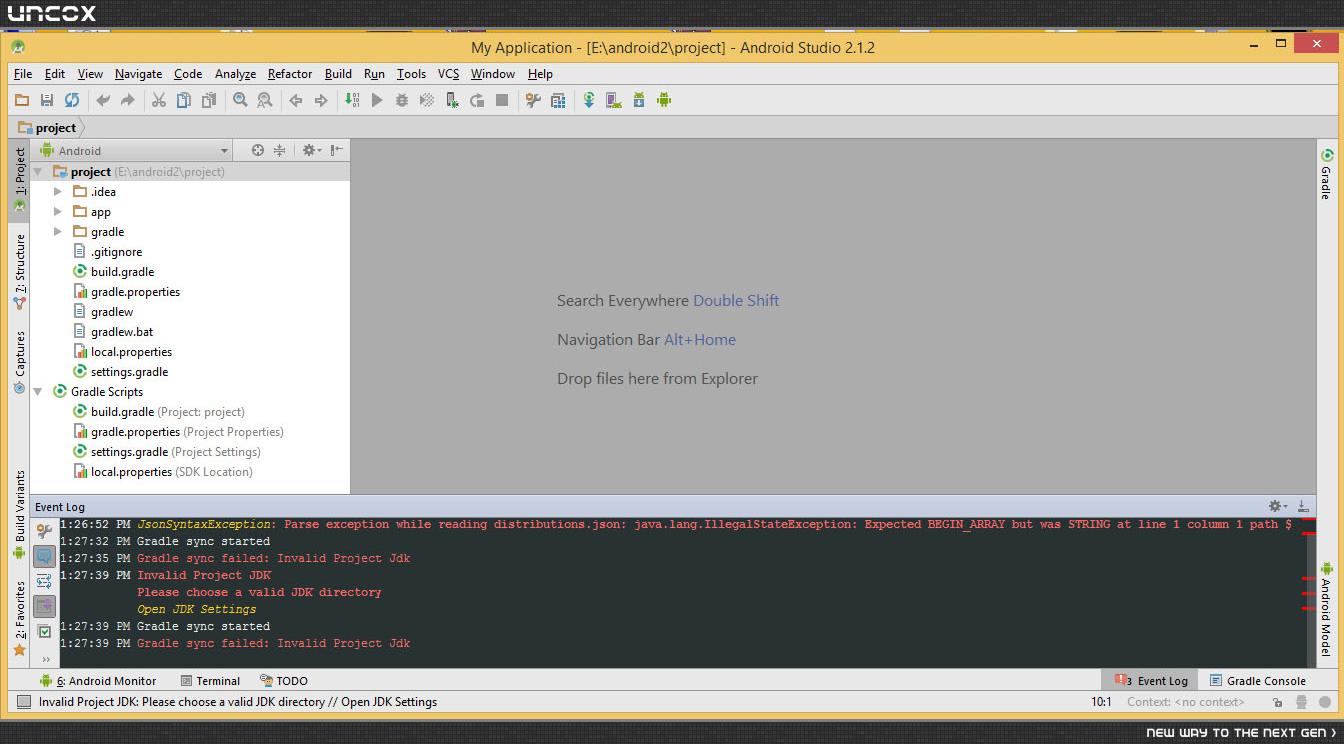Open the SDK Manager icon
The width and height of the screenshot is (1344, 744).
pos(639,100)
